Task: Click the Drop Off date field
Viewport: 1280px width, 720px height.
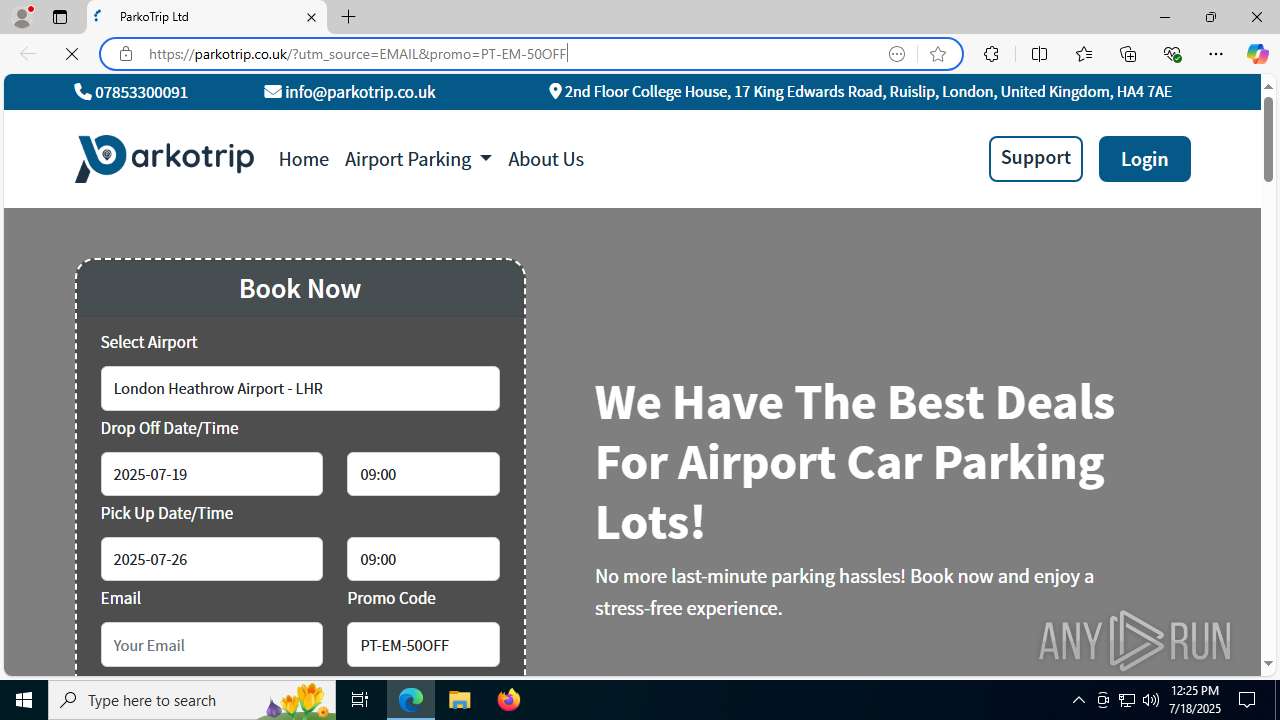Action: click(x=212, y=474)
